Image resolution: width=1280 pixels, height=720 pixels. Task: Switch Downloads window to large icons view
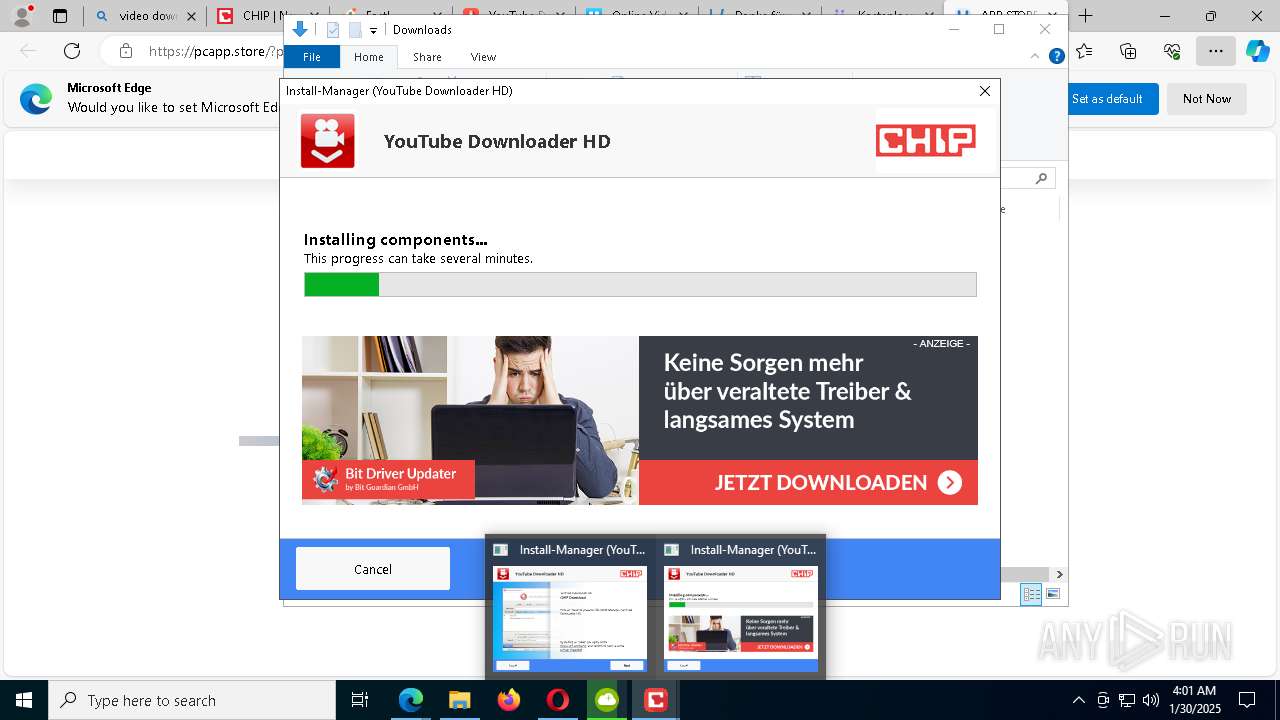[1052, 594]
